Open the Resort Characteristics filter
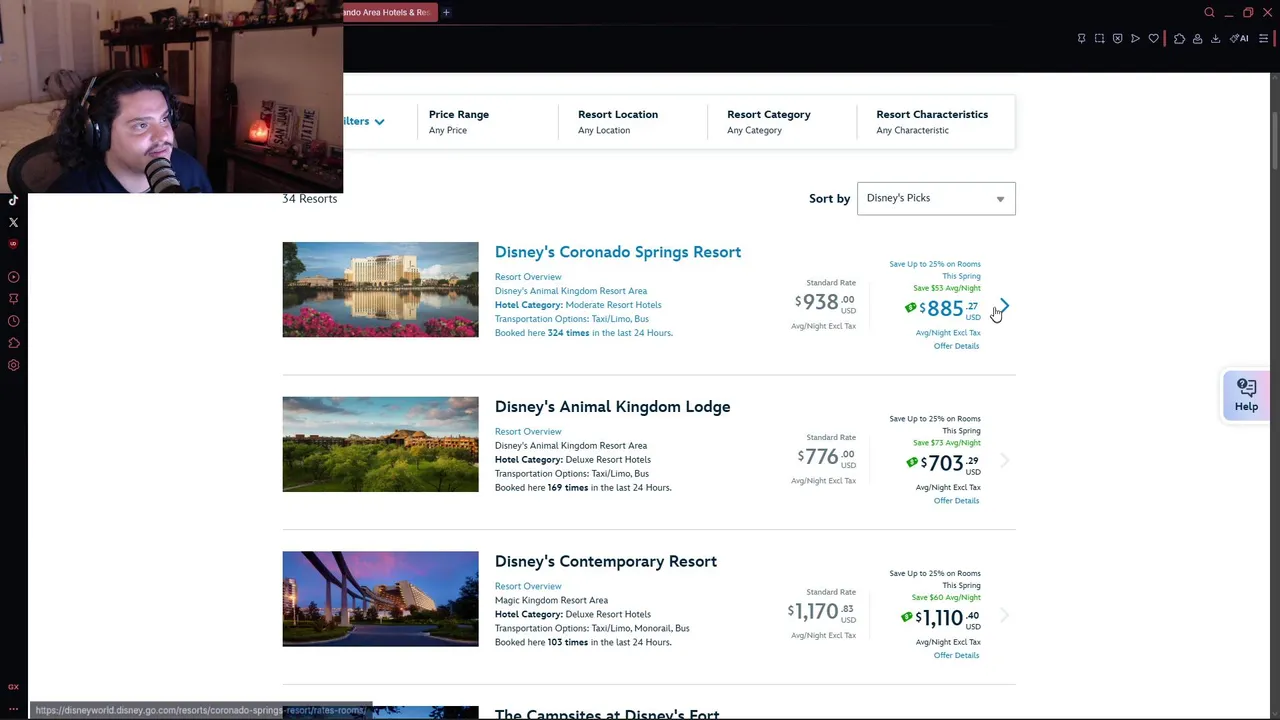1280x720 pixels. tap(932, 121)
